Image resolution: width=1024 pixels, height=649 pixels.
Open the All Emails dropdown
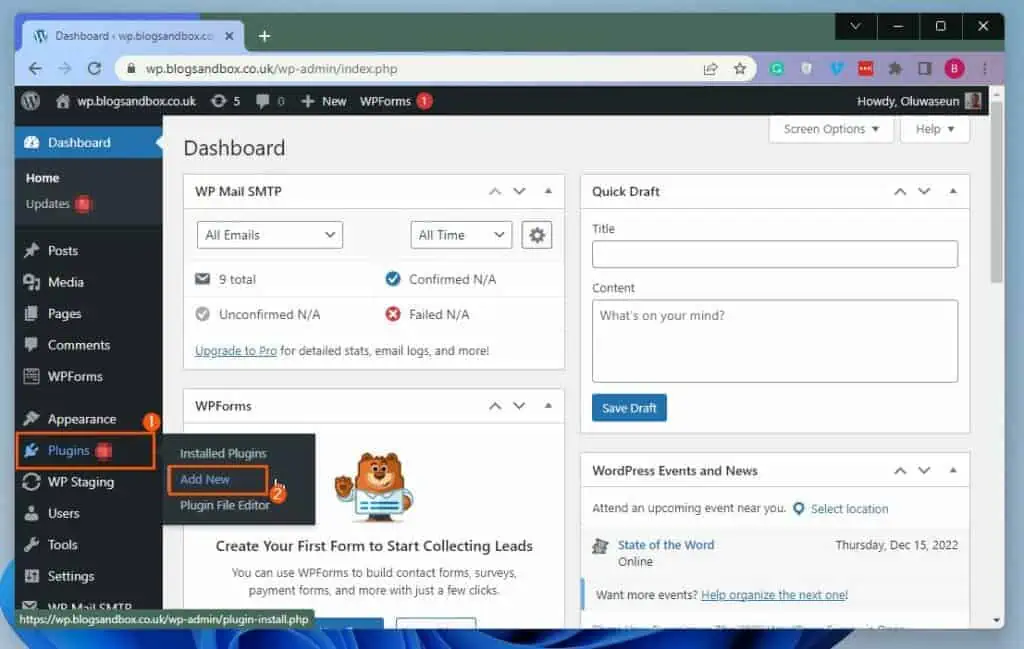[x=268, y=234]
